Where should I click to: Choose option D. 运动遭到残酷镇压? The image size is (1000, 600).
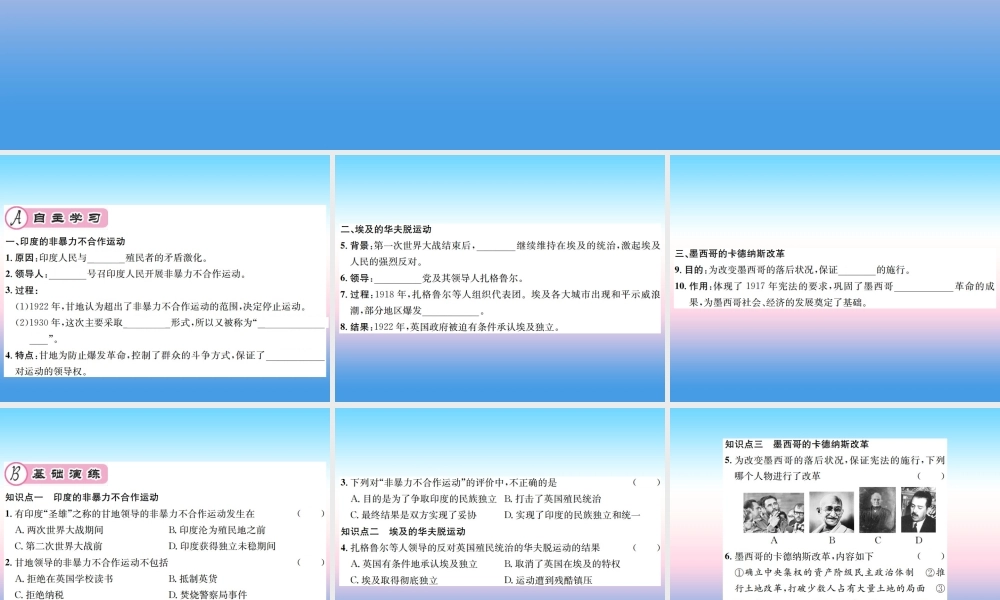click(548, 580)
